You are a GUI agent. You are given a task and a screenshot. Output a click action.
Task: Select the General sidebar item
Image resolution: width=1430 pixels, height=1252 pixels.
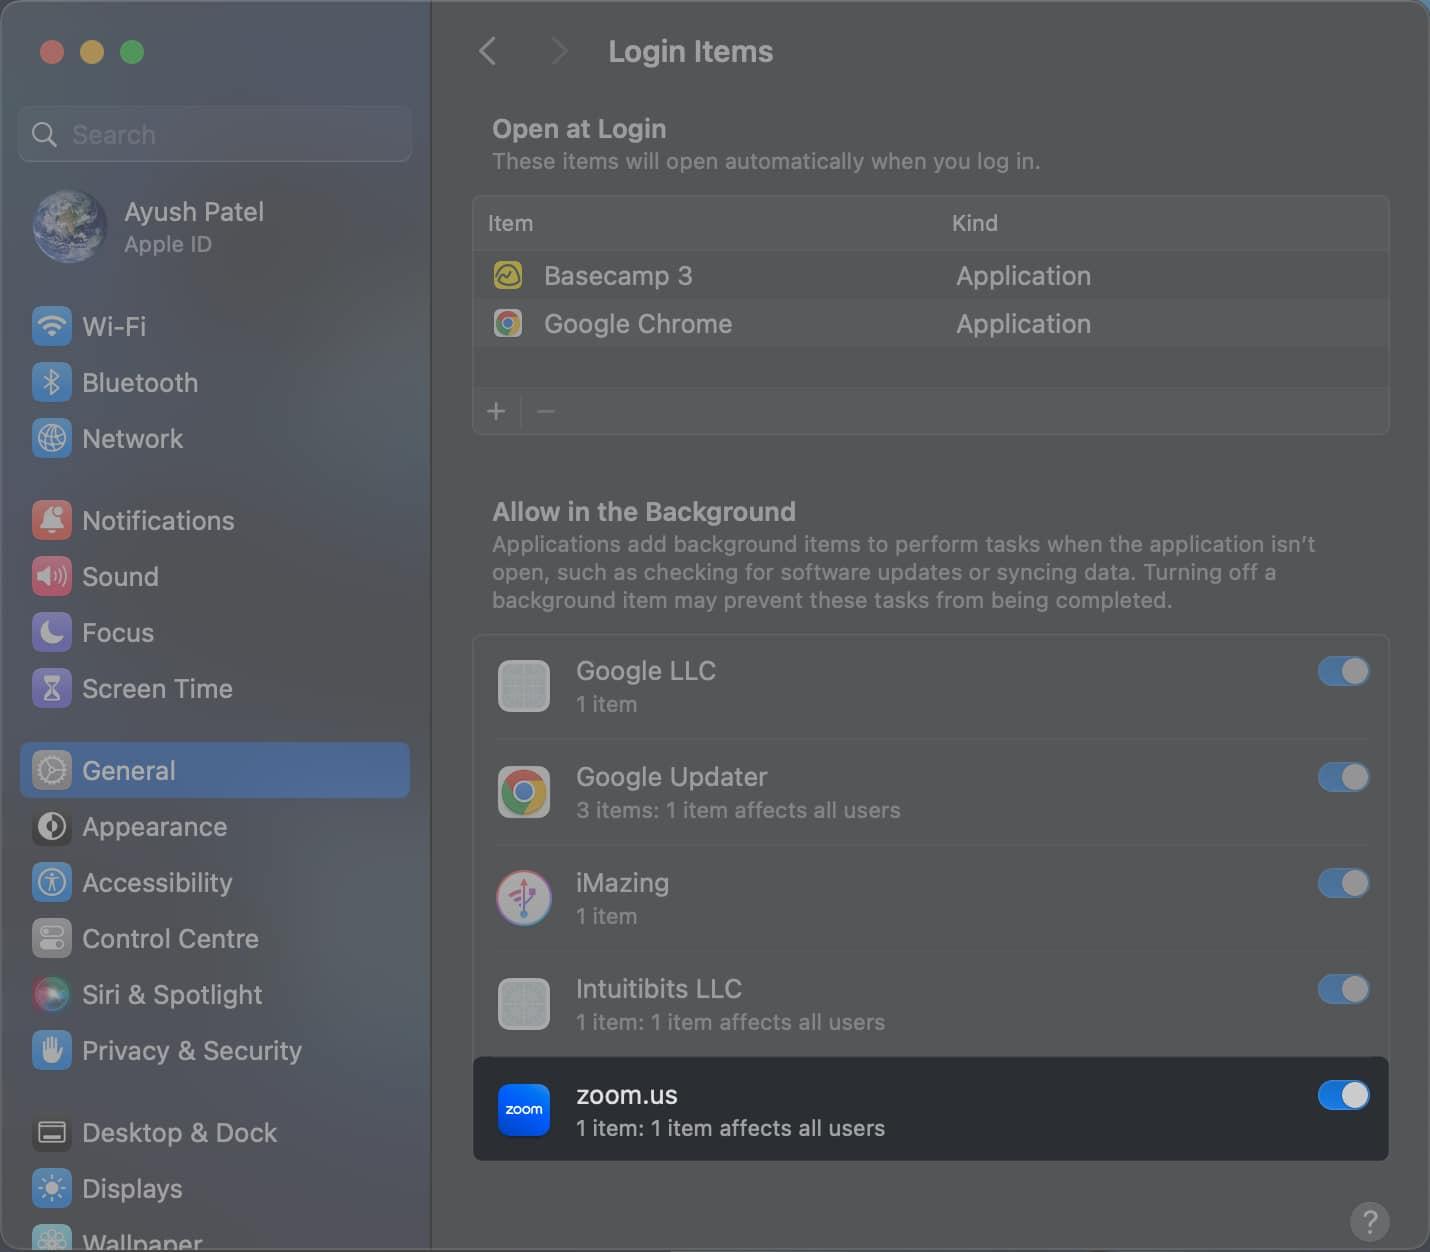[x=215, y=770]
